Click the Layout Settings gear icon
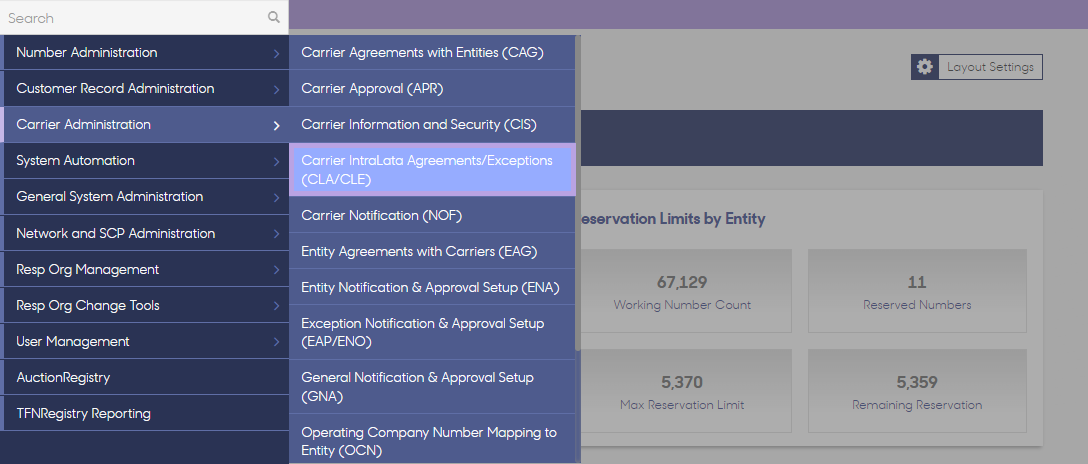 (x=925, y=67)
